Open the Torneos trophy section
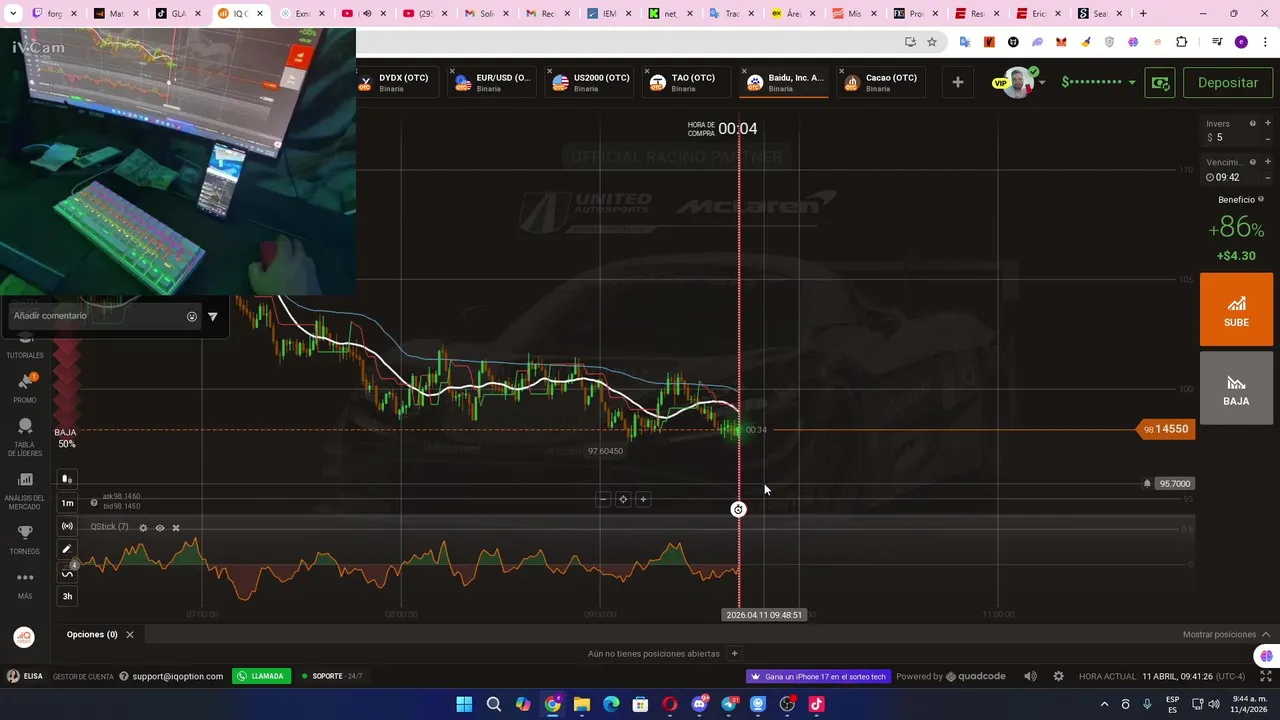Screen dimensions: 1280x720 coord(25,540)
